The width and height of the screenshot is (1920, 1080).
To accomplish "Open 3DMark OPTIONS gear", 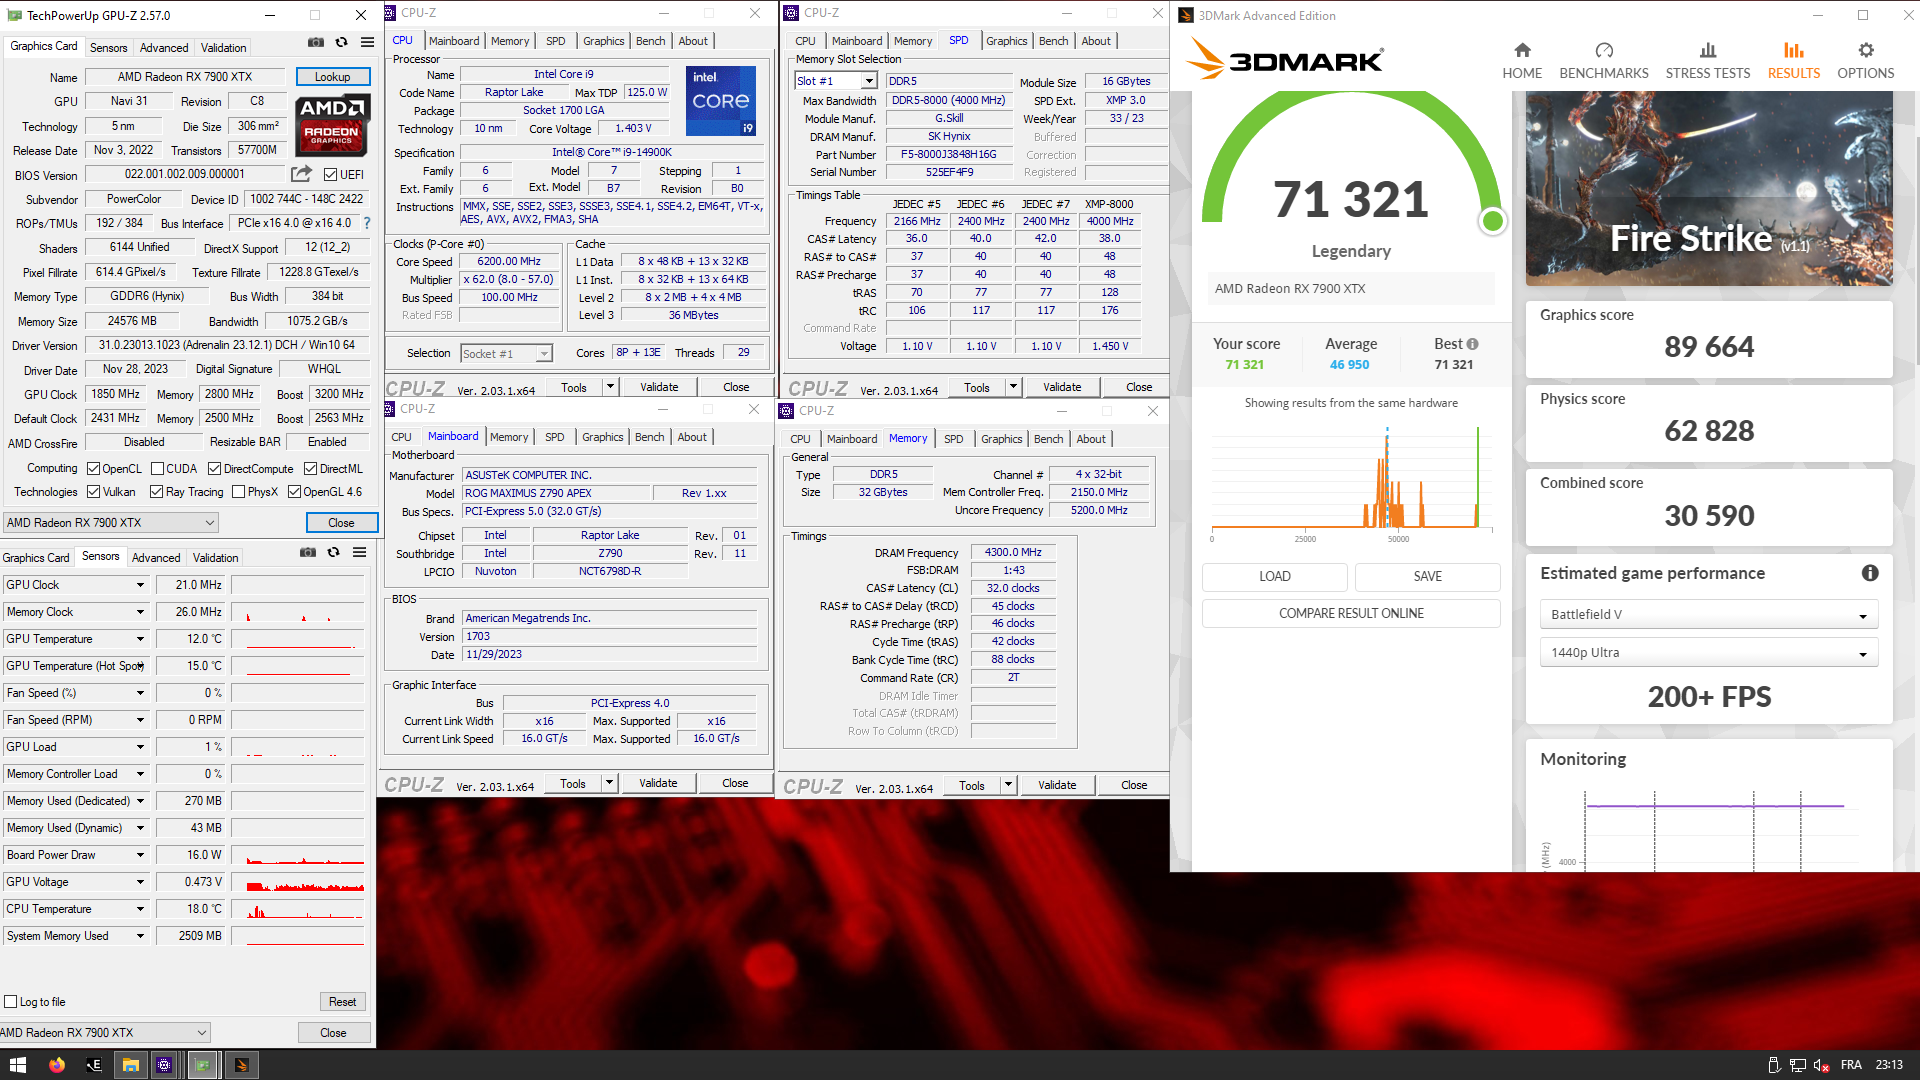I will point(1866,60).
